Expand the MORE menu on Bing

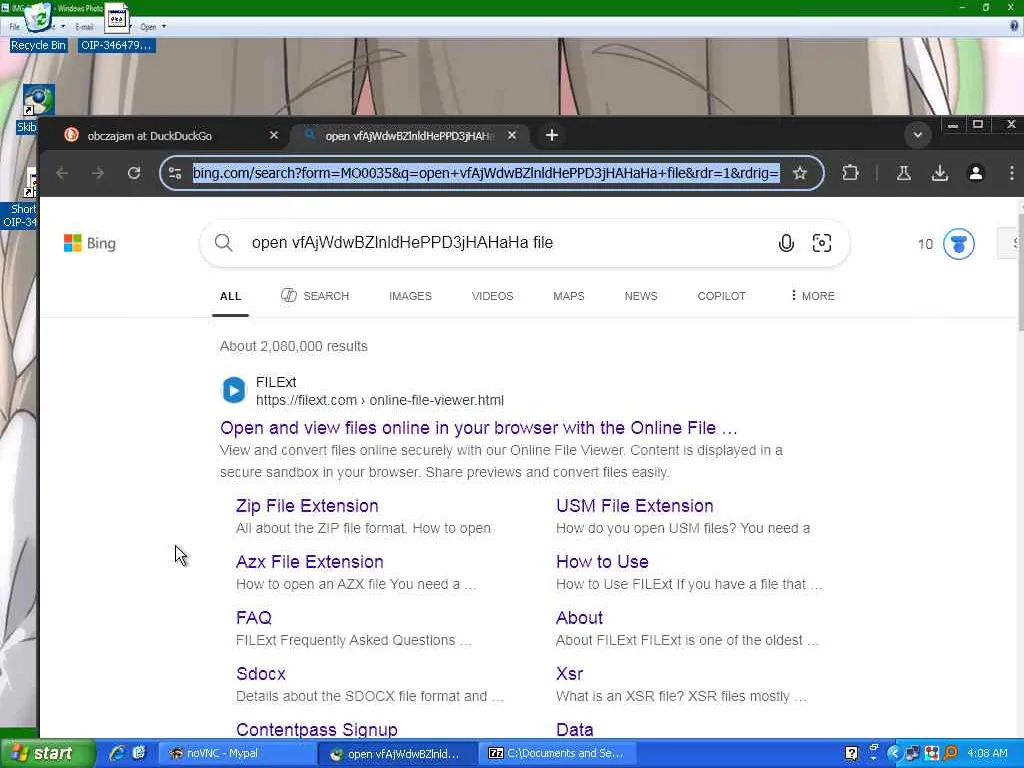[x=812, y=296]
